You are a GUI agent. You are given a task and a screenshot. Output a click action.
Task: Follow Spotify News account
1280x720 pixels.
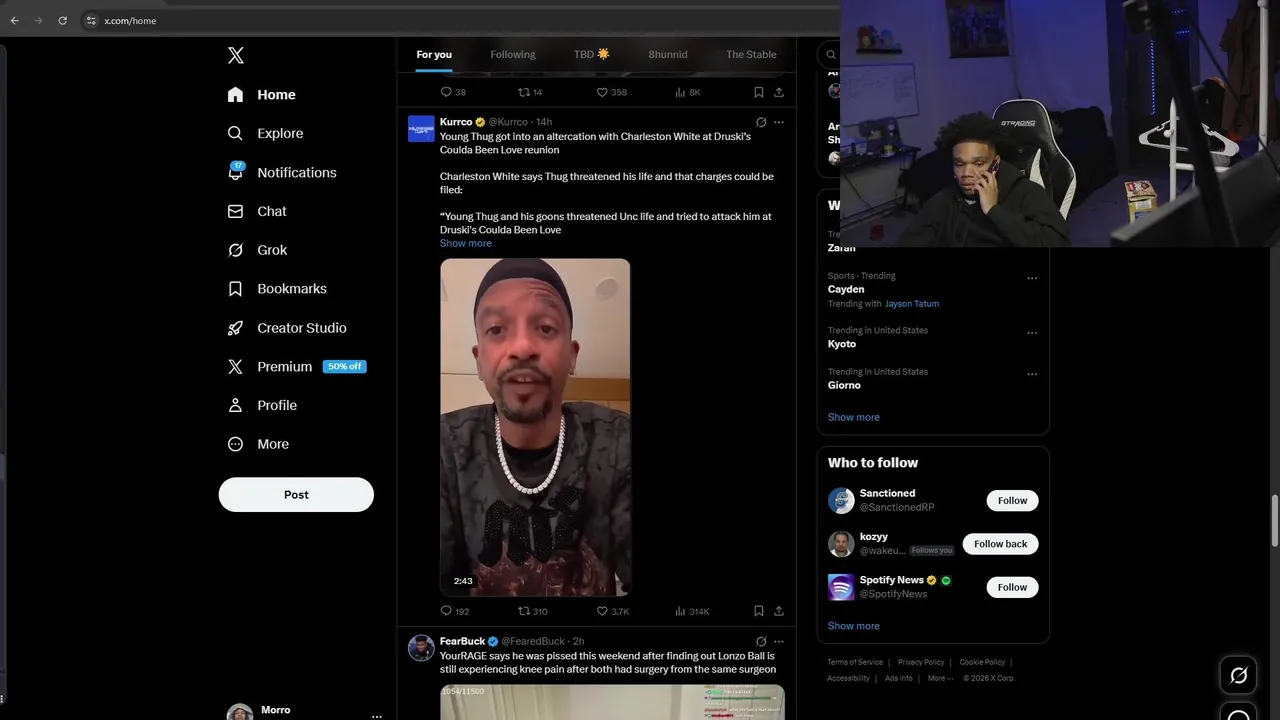[1012, 587]
